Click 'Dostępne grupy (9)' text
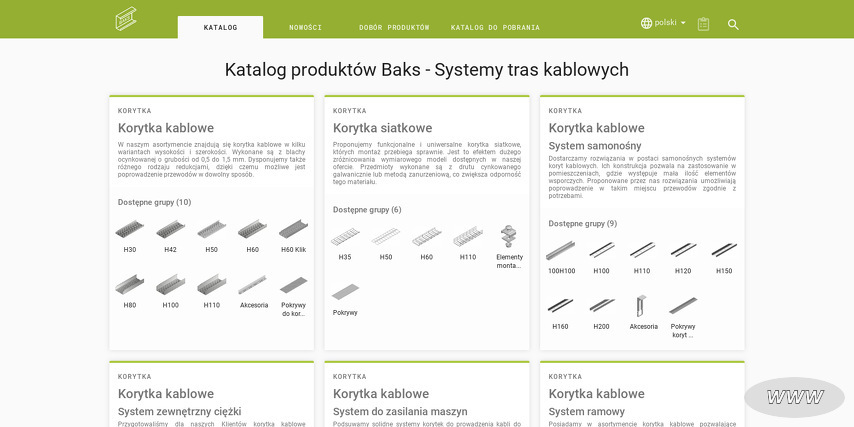Screen dimensions: 854x427 583,223
